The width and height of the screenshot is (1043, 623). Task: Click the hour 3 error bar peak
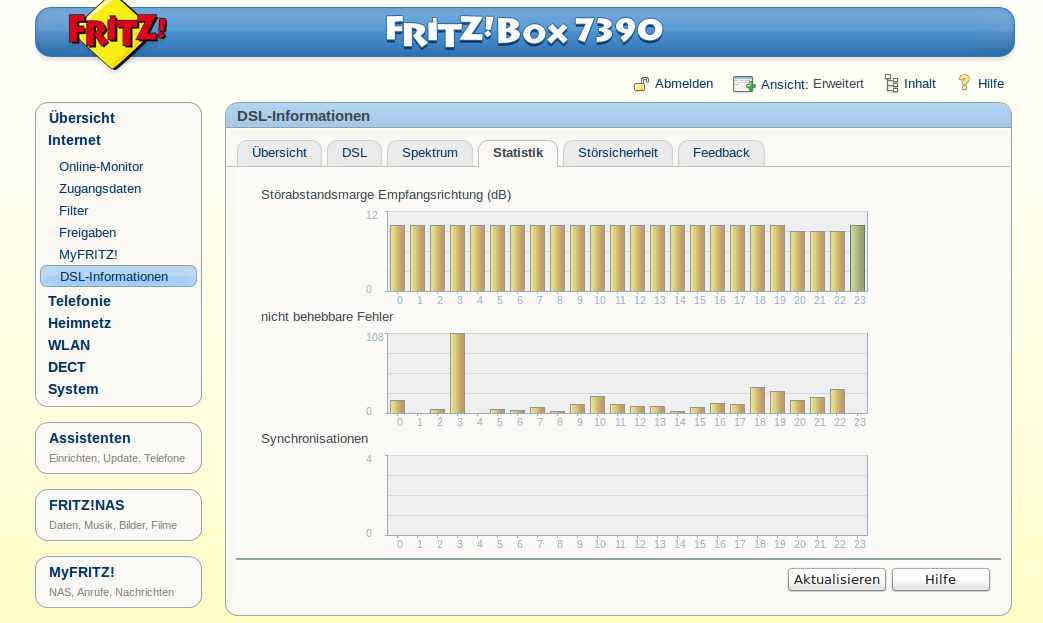[458, 374]
